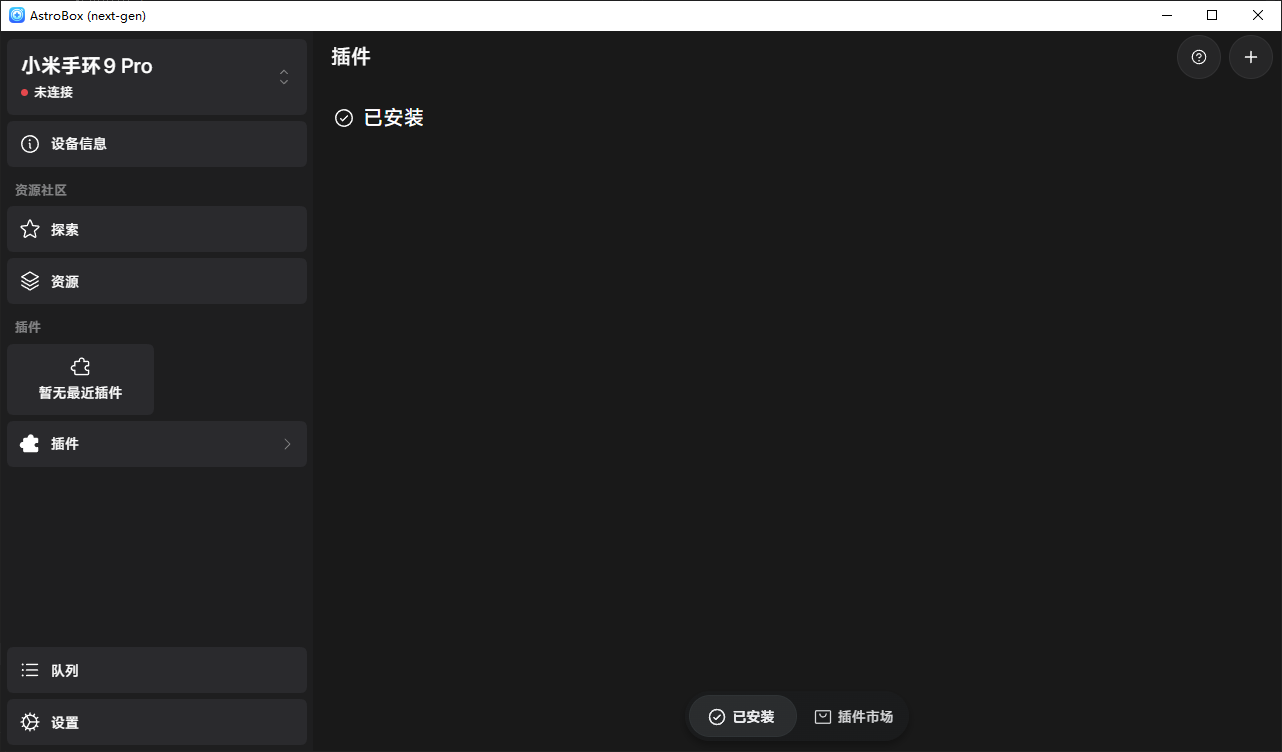Open 设置 settings page
The height and width of the screenshot is (752, 1282).
[157, 722]
